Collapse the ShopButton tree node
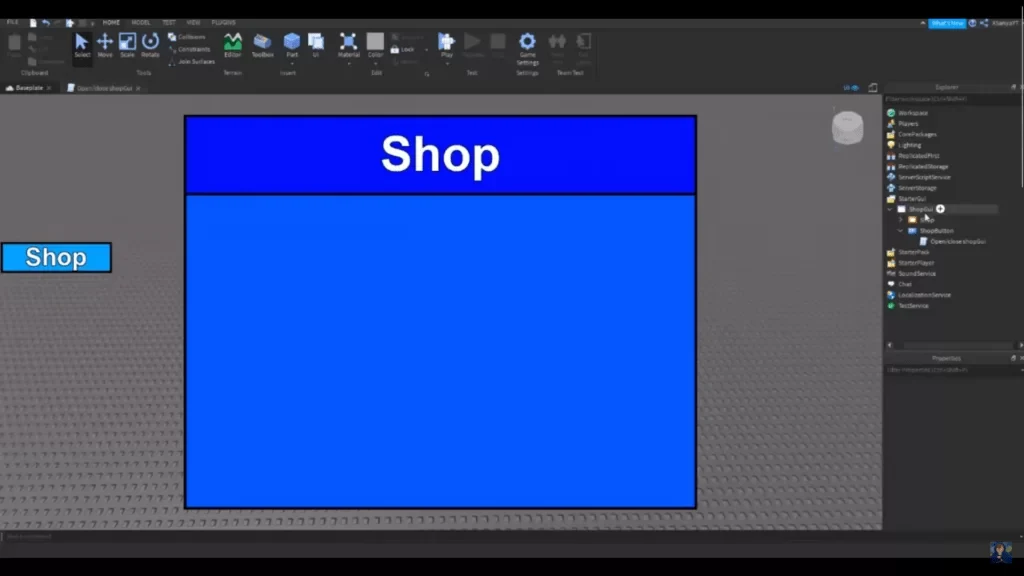Viewport: 1024px width, 576px height. [x=901, y=231]
